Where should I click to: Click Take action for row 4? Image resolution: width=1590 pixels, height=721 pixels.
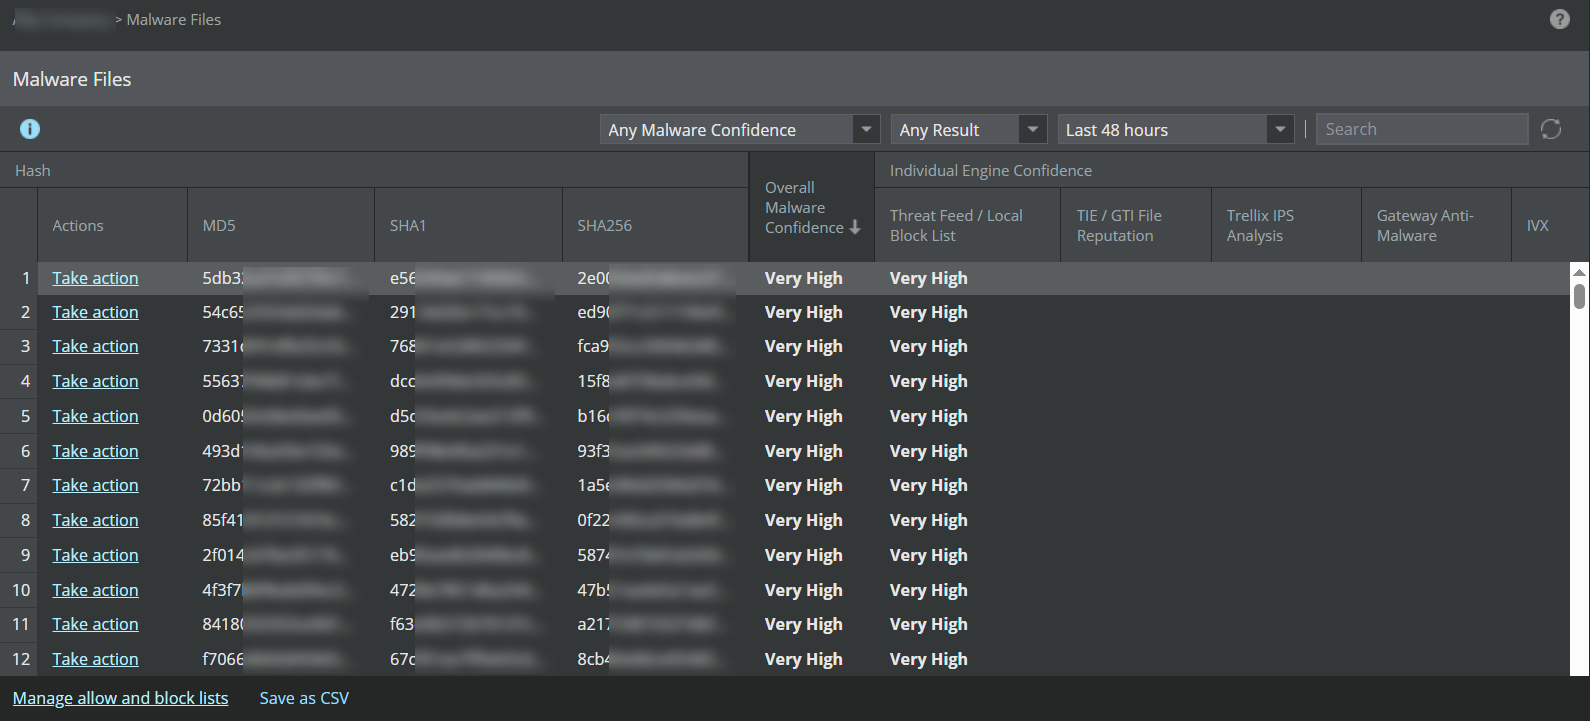coord(95,381)
